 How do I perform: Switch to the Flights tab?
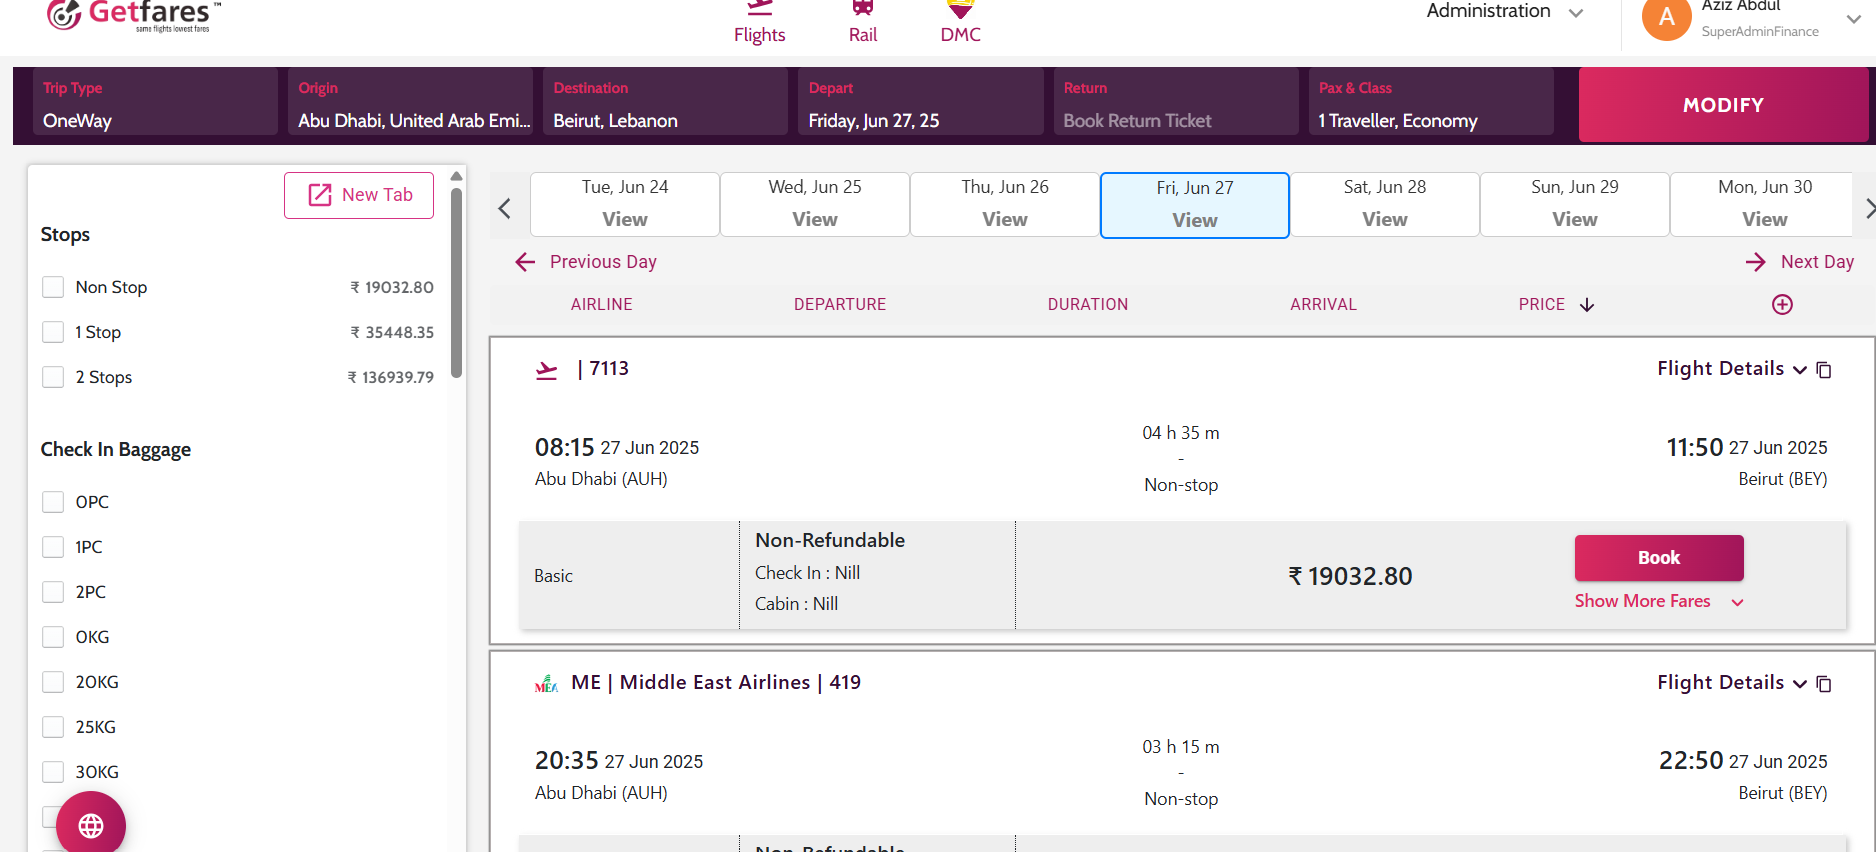759,22
